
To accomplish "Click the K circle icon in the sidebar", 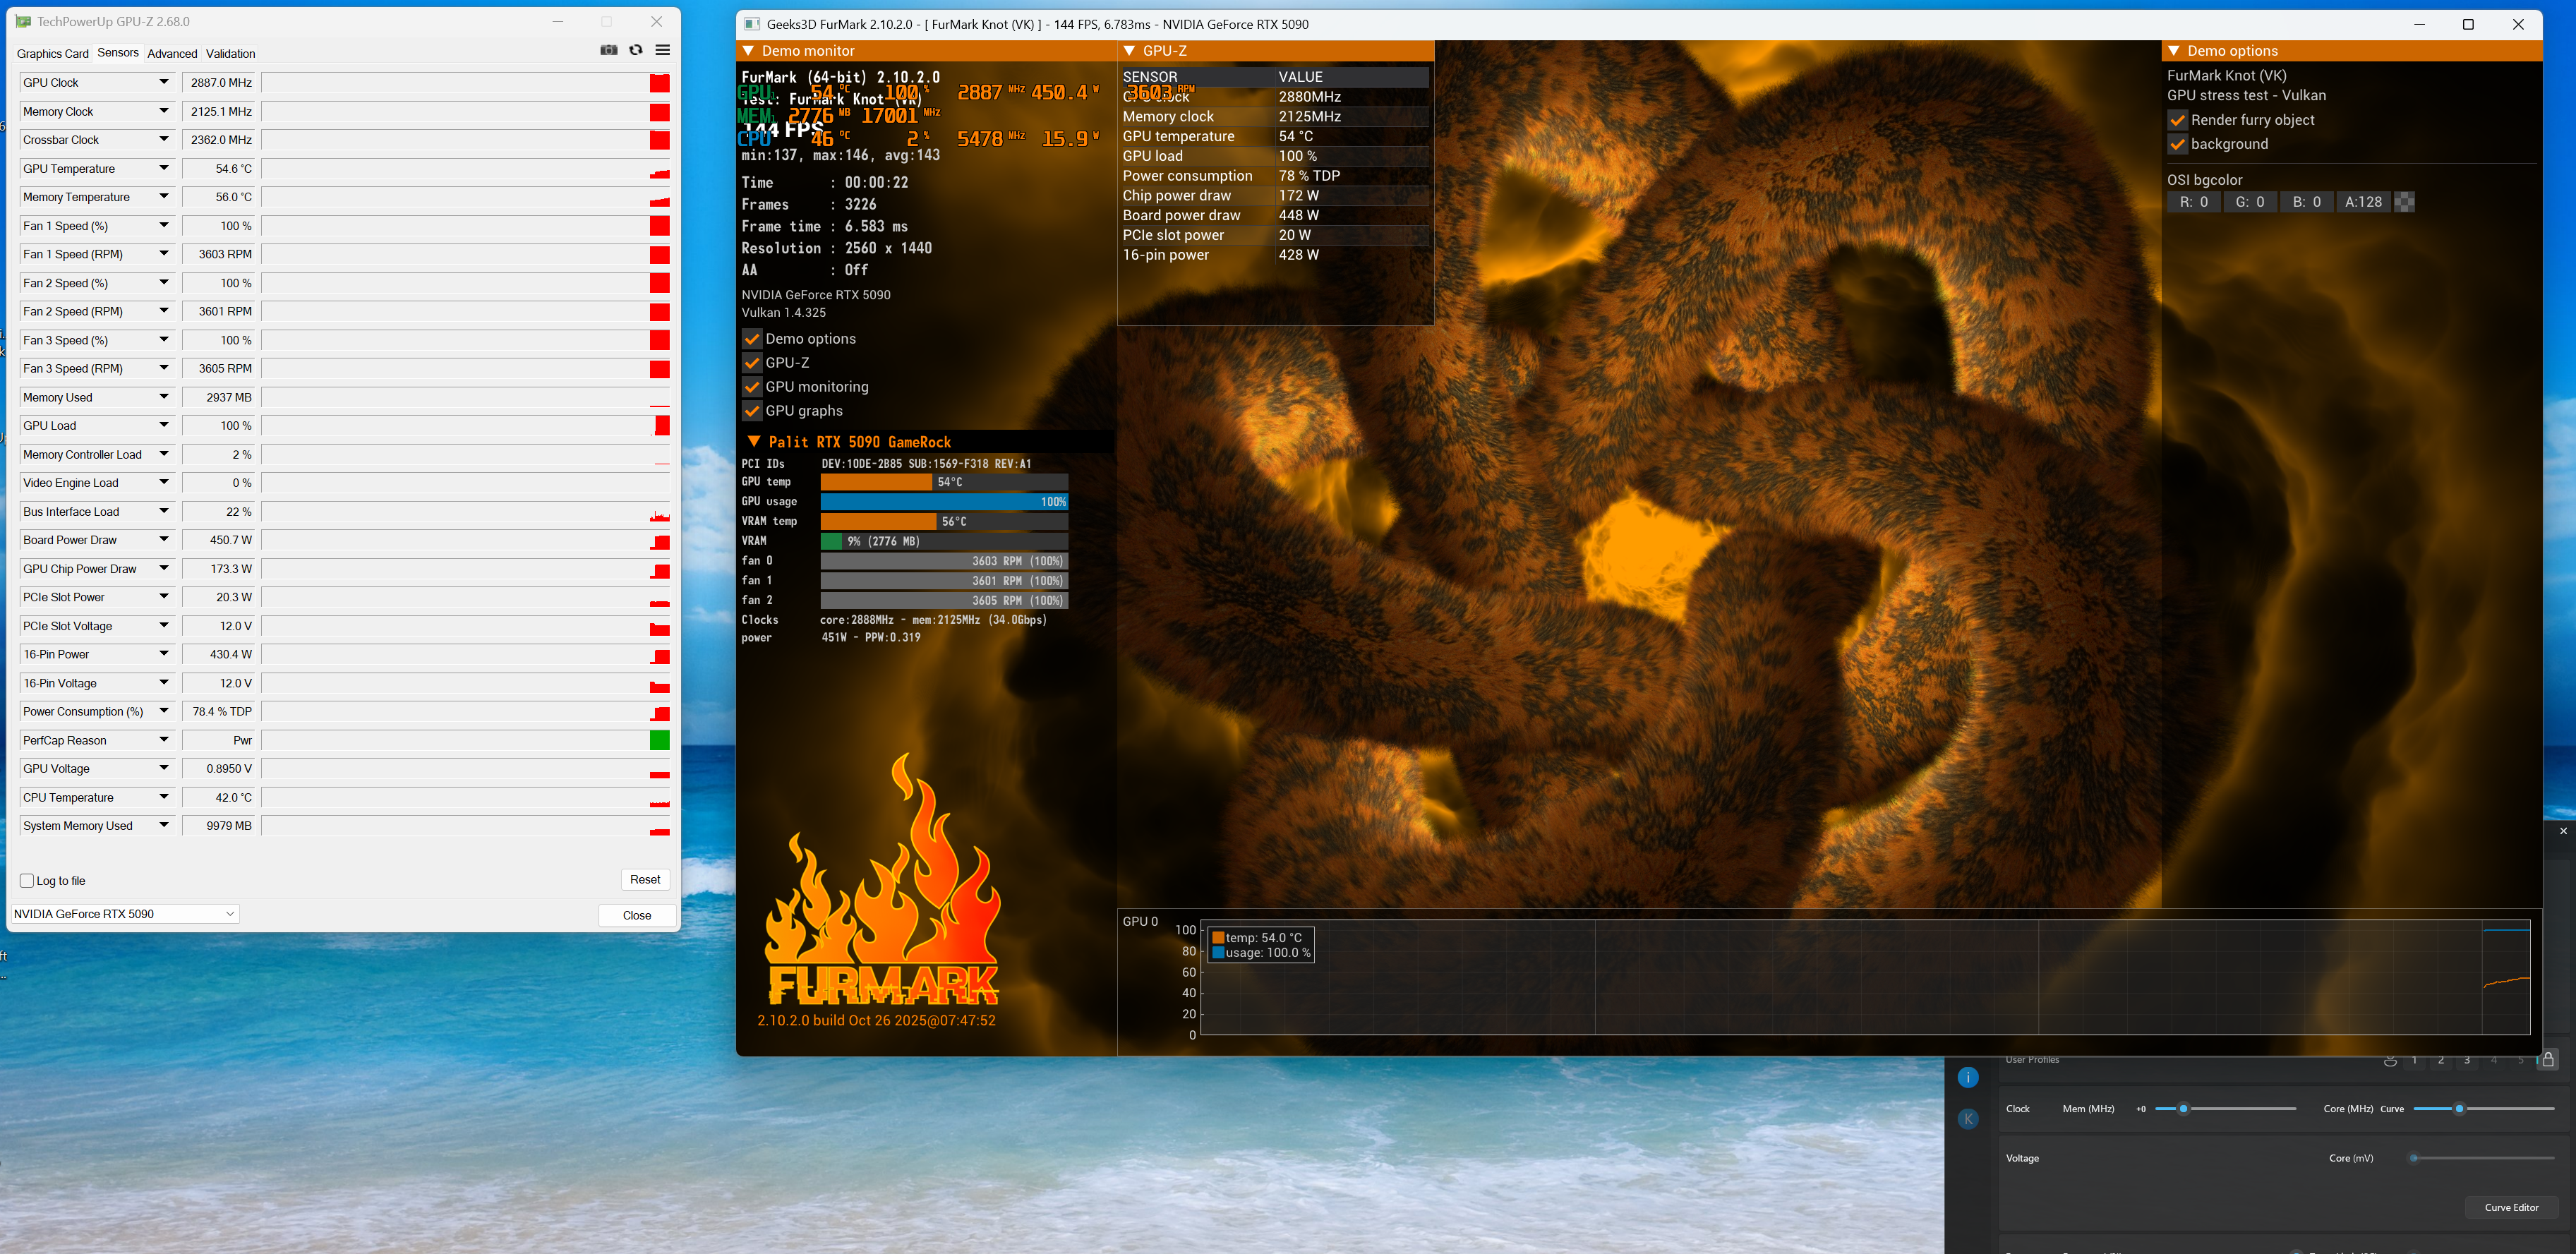I will click(x=1967, y=1119).
